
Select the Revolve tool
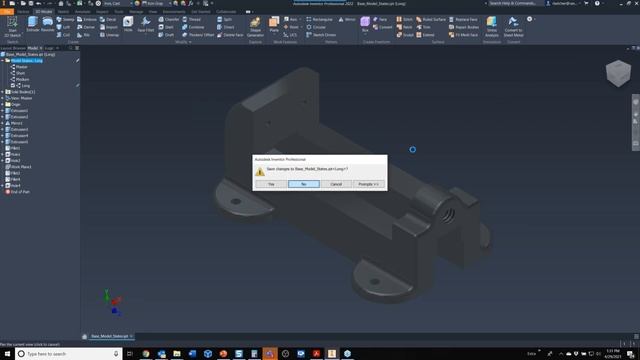(x=47, y=25)
